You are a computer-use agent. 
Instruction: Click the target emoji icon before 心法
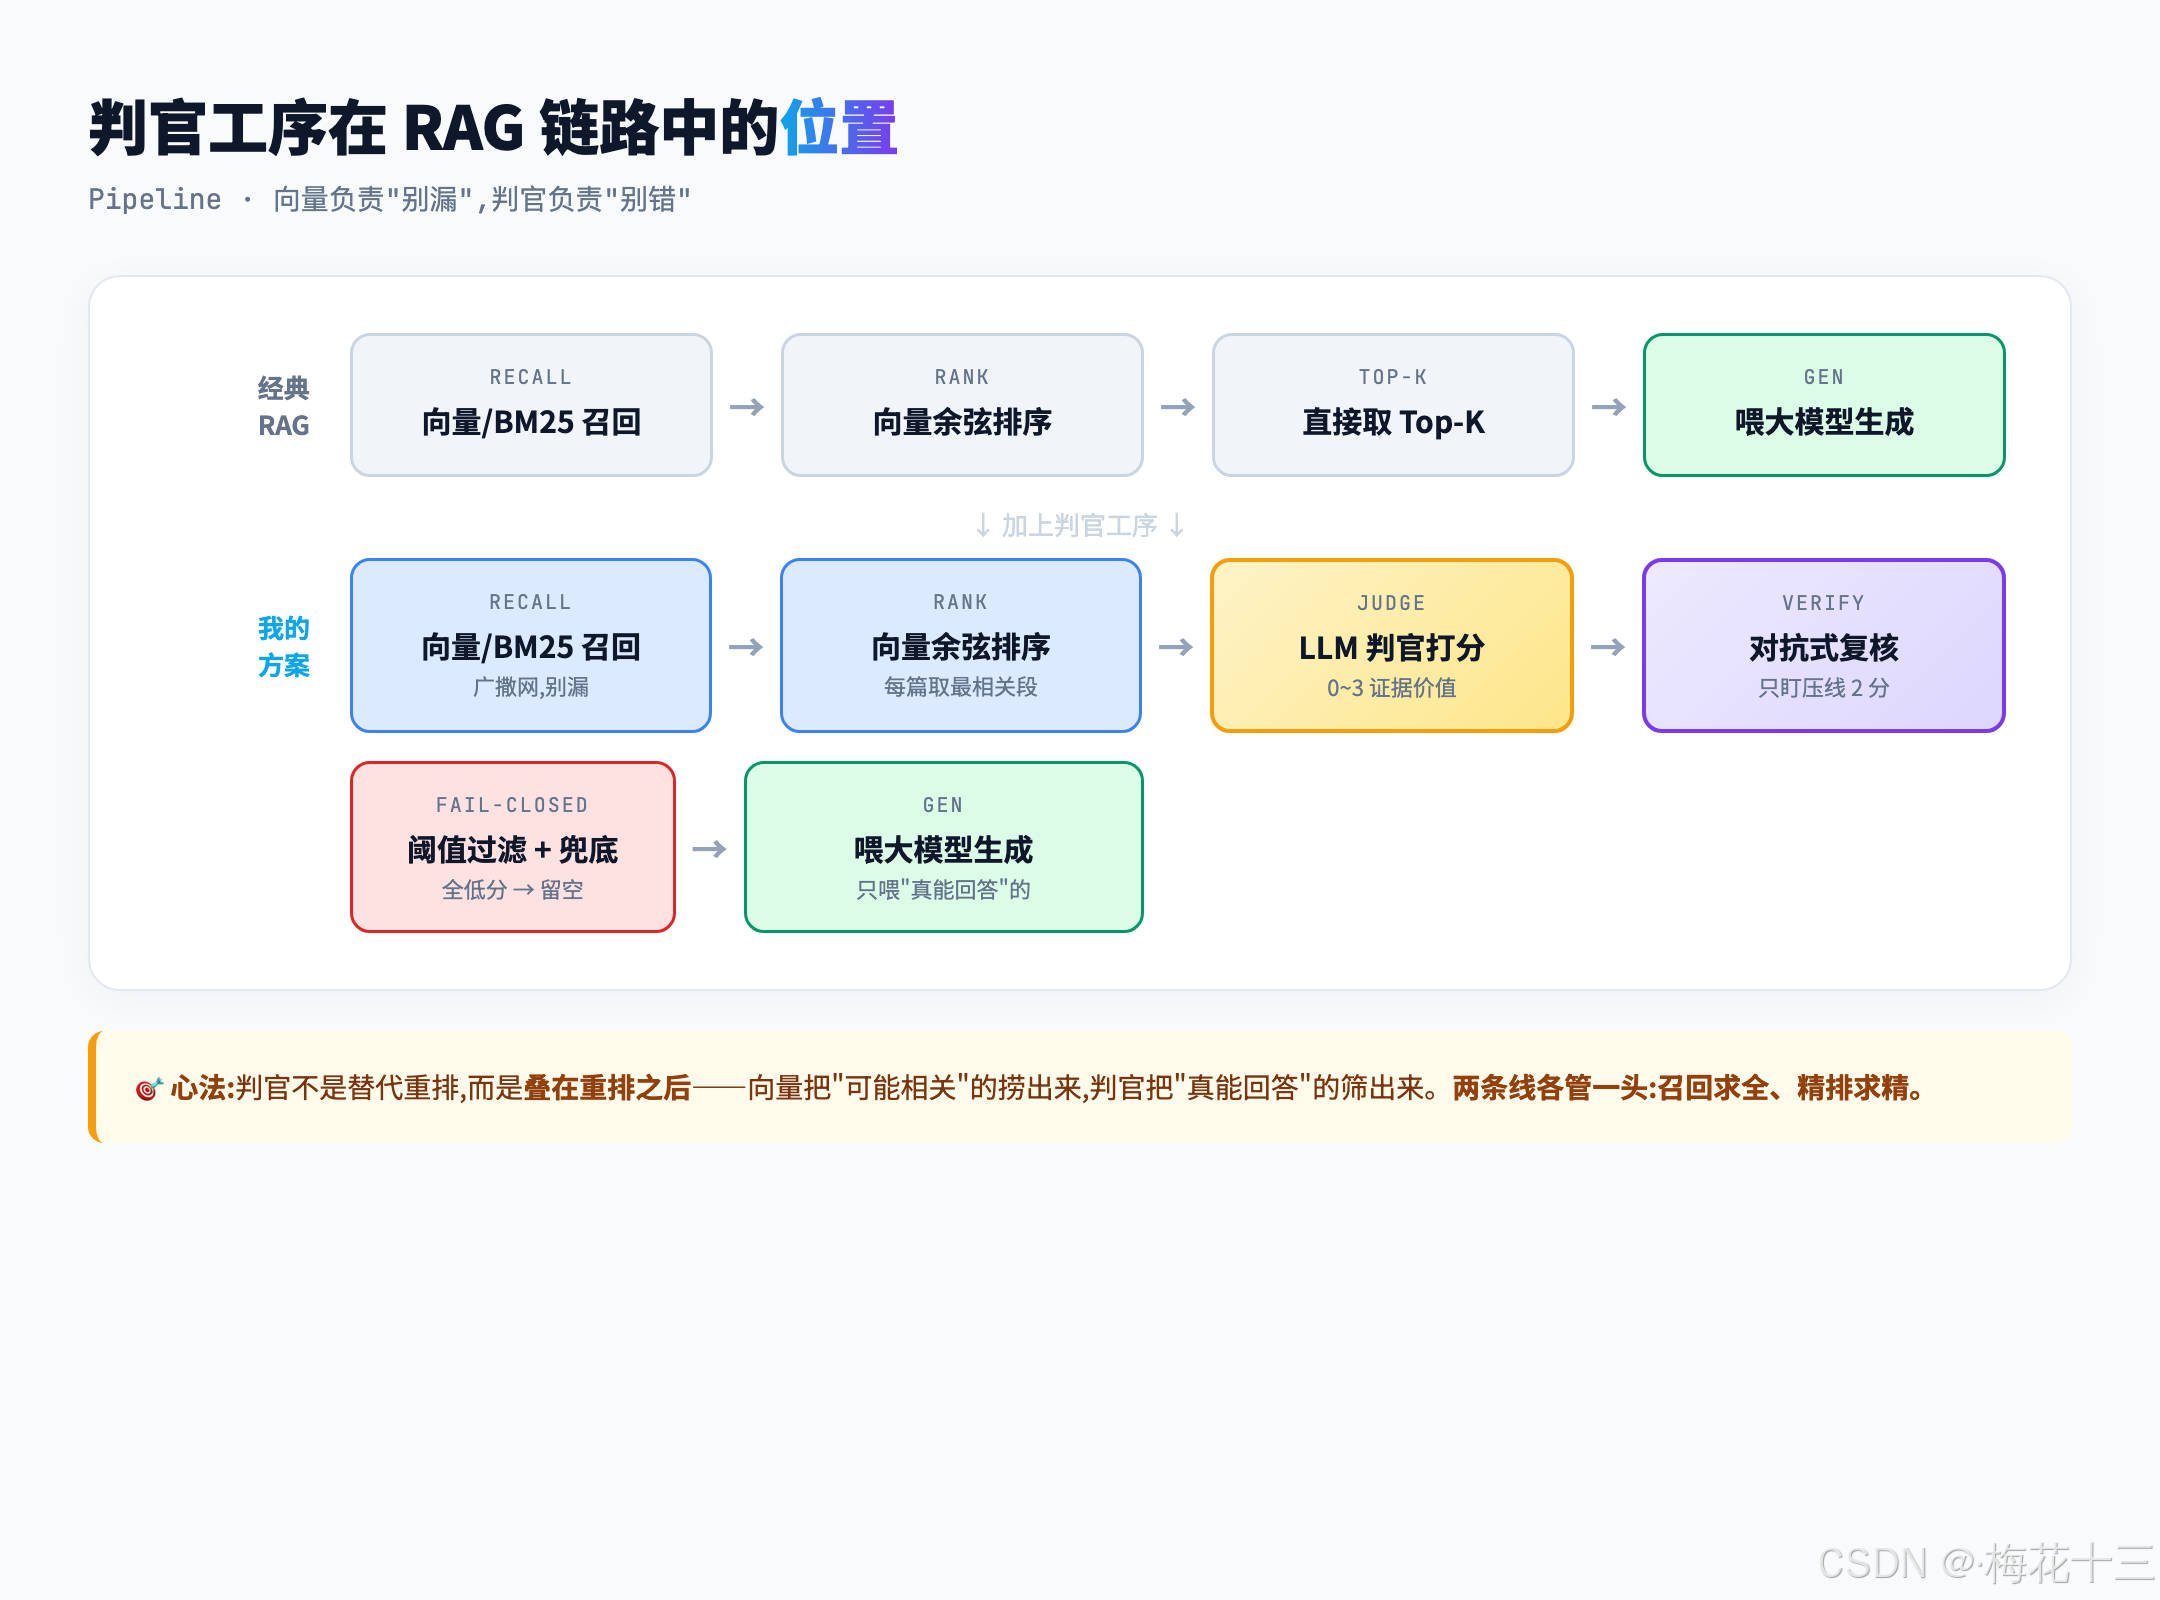point(148,1088)
